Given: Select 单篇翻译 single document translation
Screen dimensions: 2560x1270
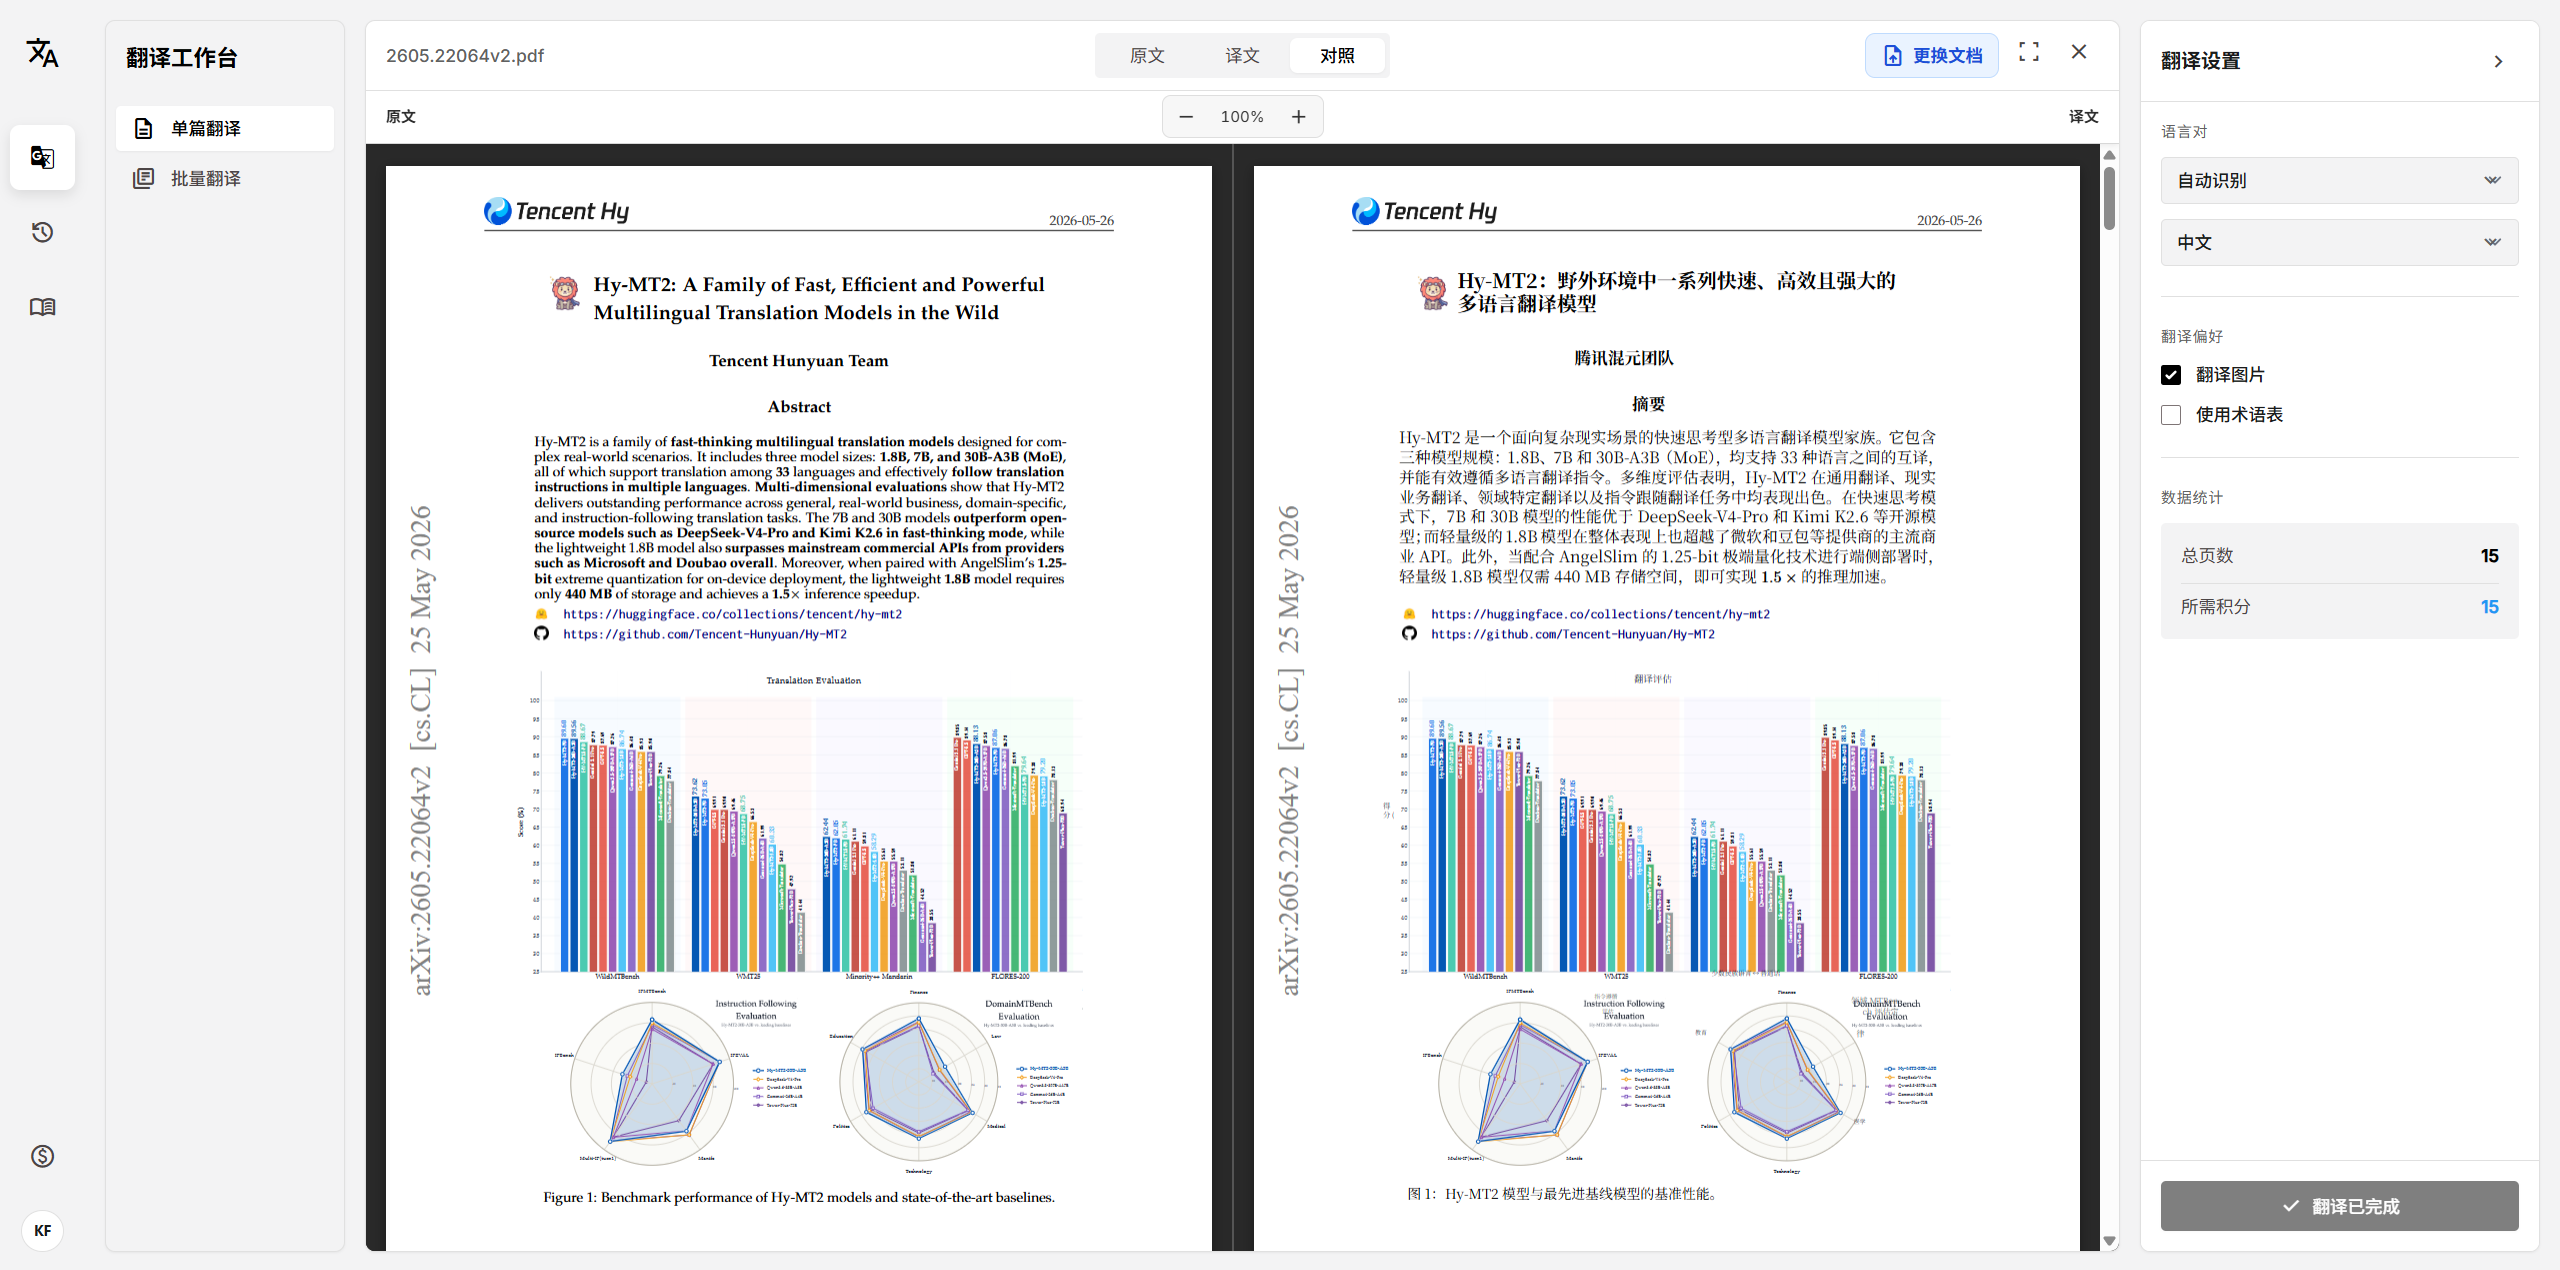Looking at the screenshot, I should click(225, 128).
